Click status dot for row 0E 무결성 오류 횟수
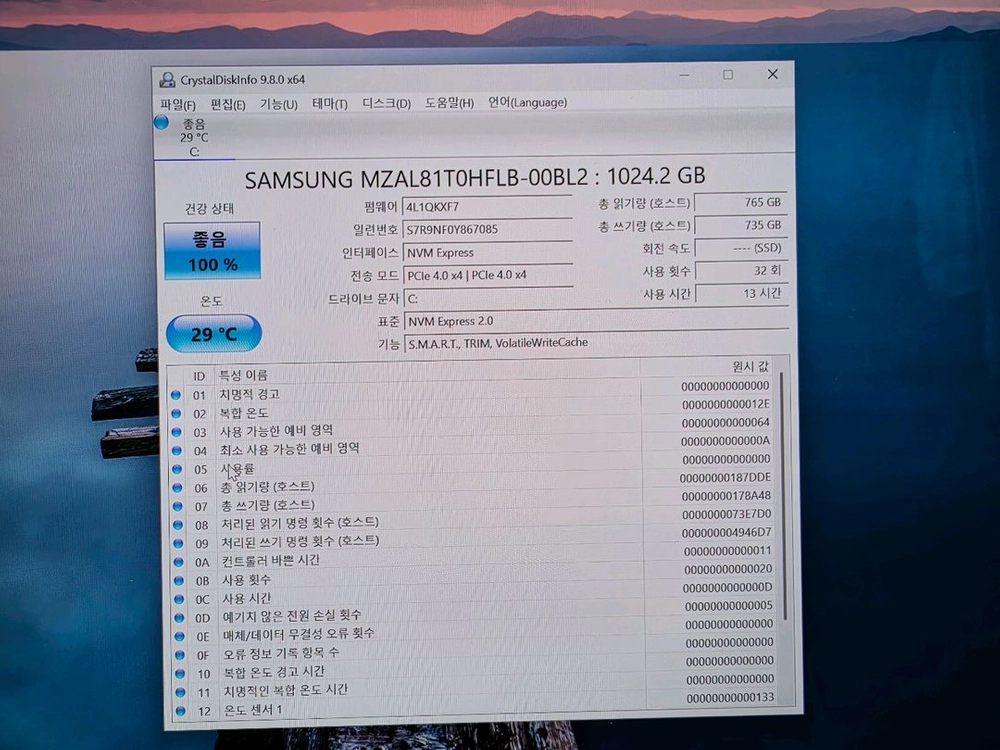Screen dimensions: 1000x750 (x=180, y=636)
